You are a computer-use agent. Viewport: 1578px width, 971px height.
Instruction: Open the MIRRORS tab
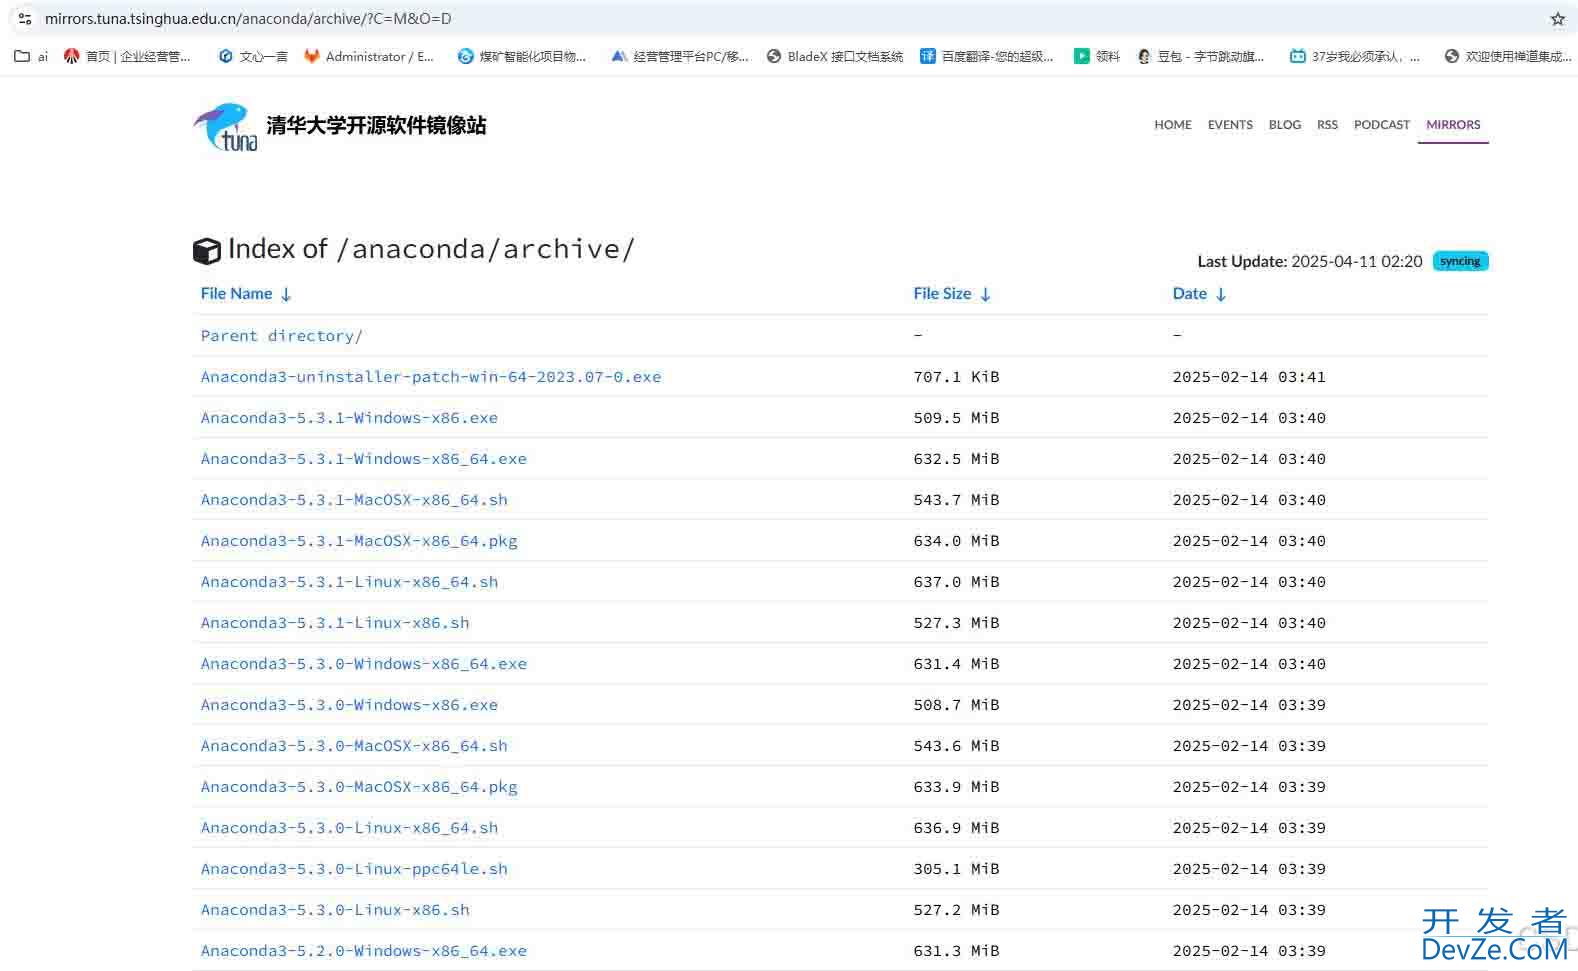coord(1452,125)
